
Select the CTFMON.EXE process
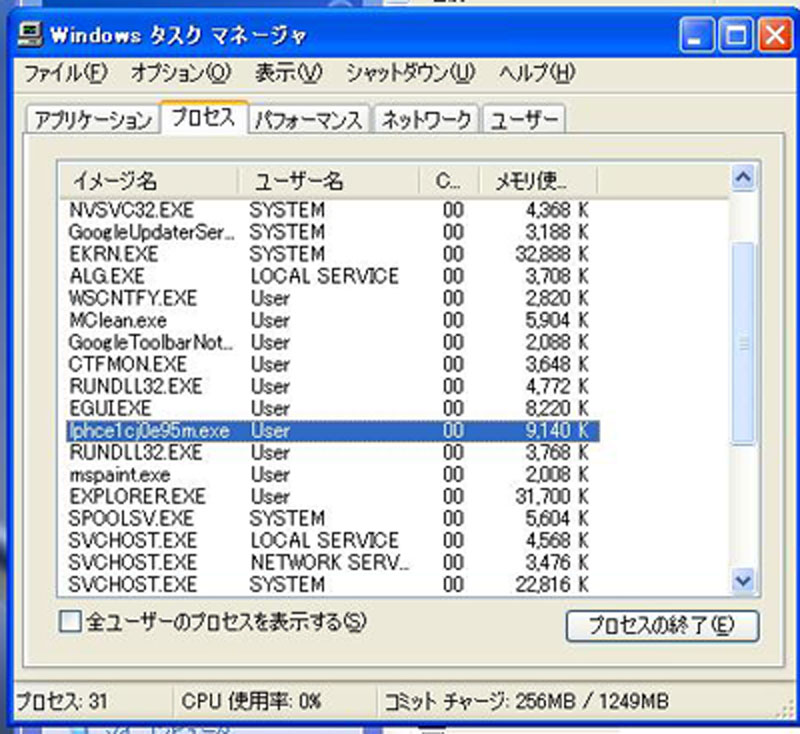pos(333,364)
